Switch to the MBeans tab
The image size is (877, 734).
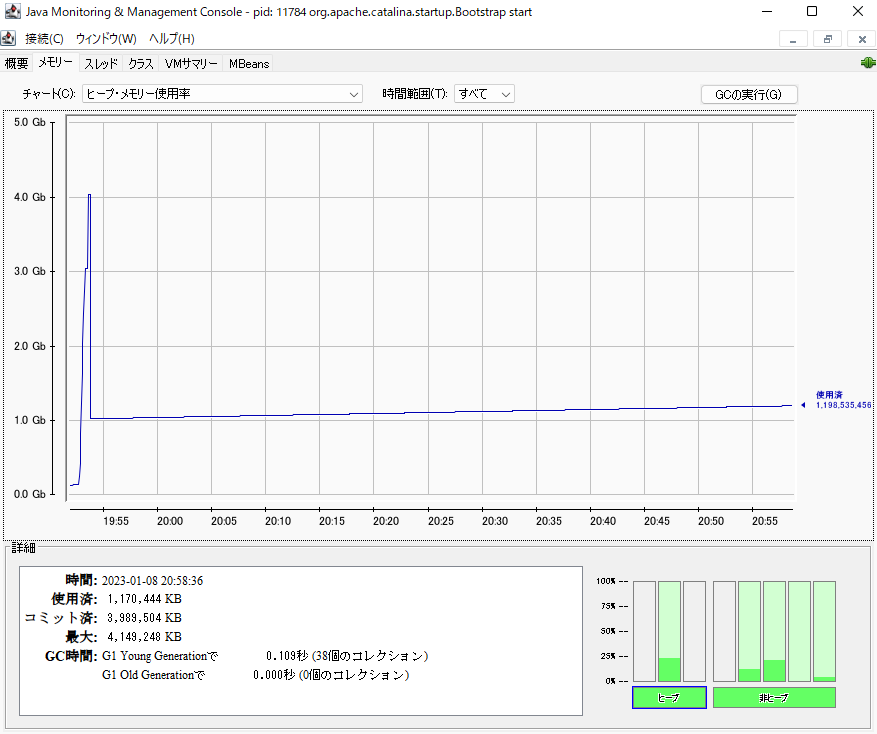248,63
